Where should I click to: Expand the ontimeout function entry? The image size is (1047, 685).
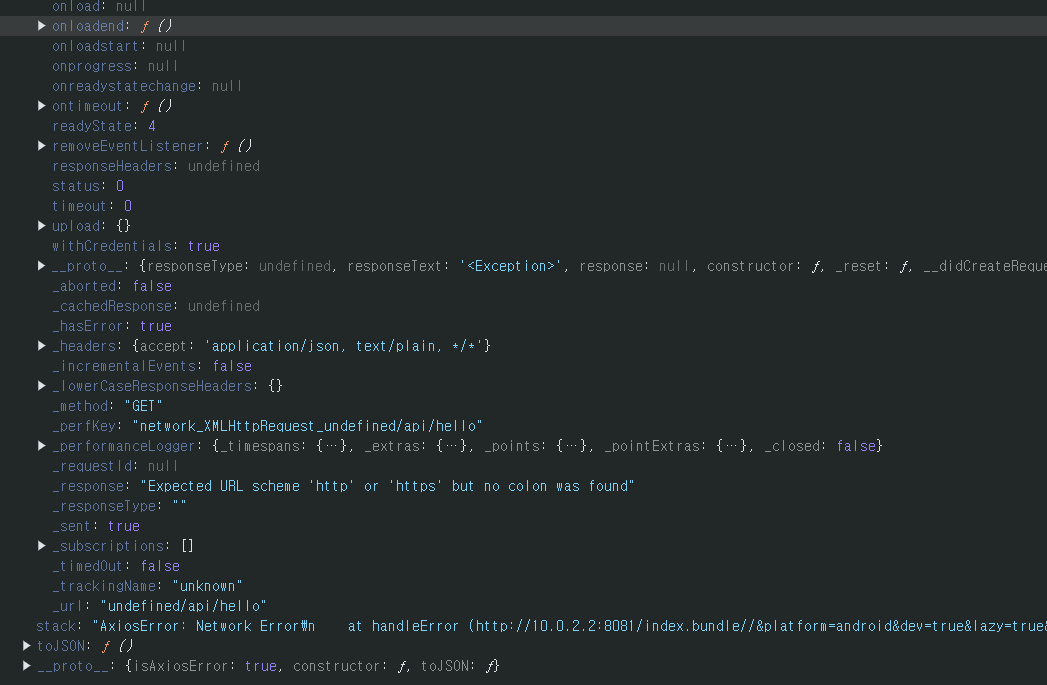click(41, 106)
